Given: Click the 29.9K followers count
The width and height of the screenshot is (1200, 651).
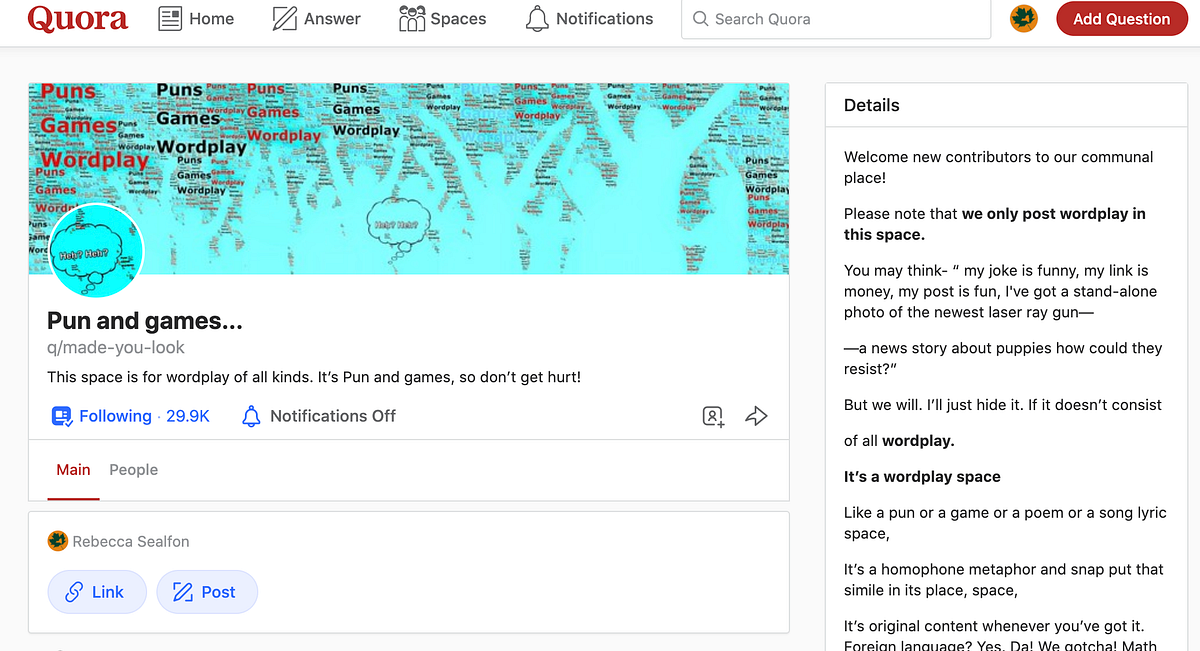Looking at the screenshot, I should (188, 416).
